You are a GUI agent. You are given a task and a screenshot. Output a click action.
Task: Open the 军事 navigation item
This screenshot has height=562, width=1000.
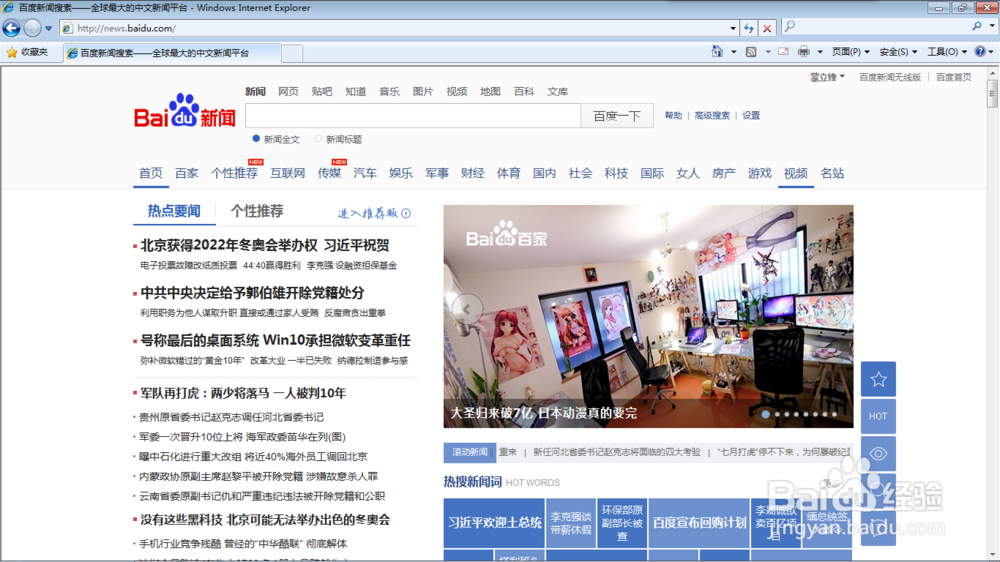pyautogui.click(x=437, y=173)
